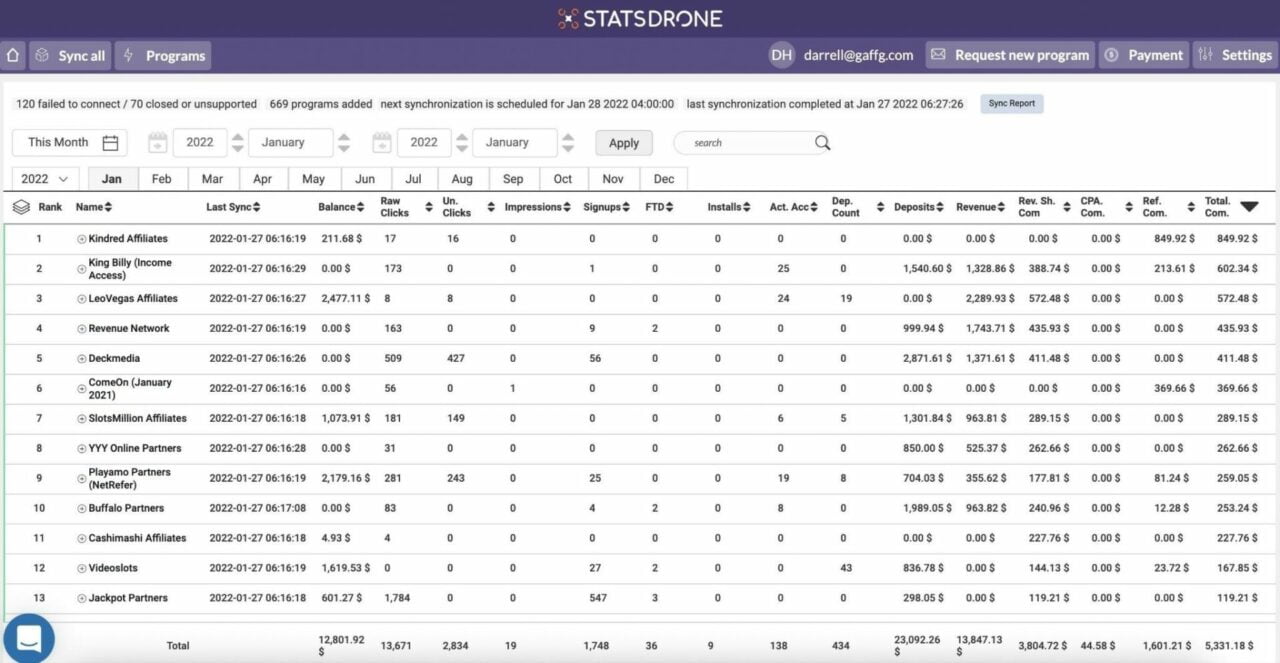
Task: Click the Sync all cube icon
Action: click(x=41, y=55)
